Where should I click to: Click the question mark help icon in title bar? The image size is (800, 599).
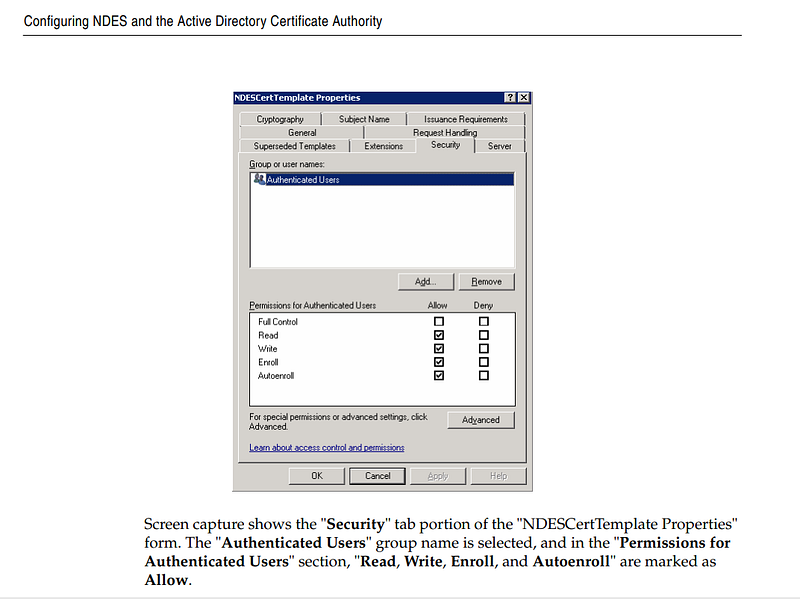(x=510, y=97)
